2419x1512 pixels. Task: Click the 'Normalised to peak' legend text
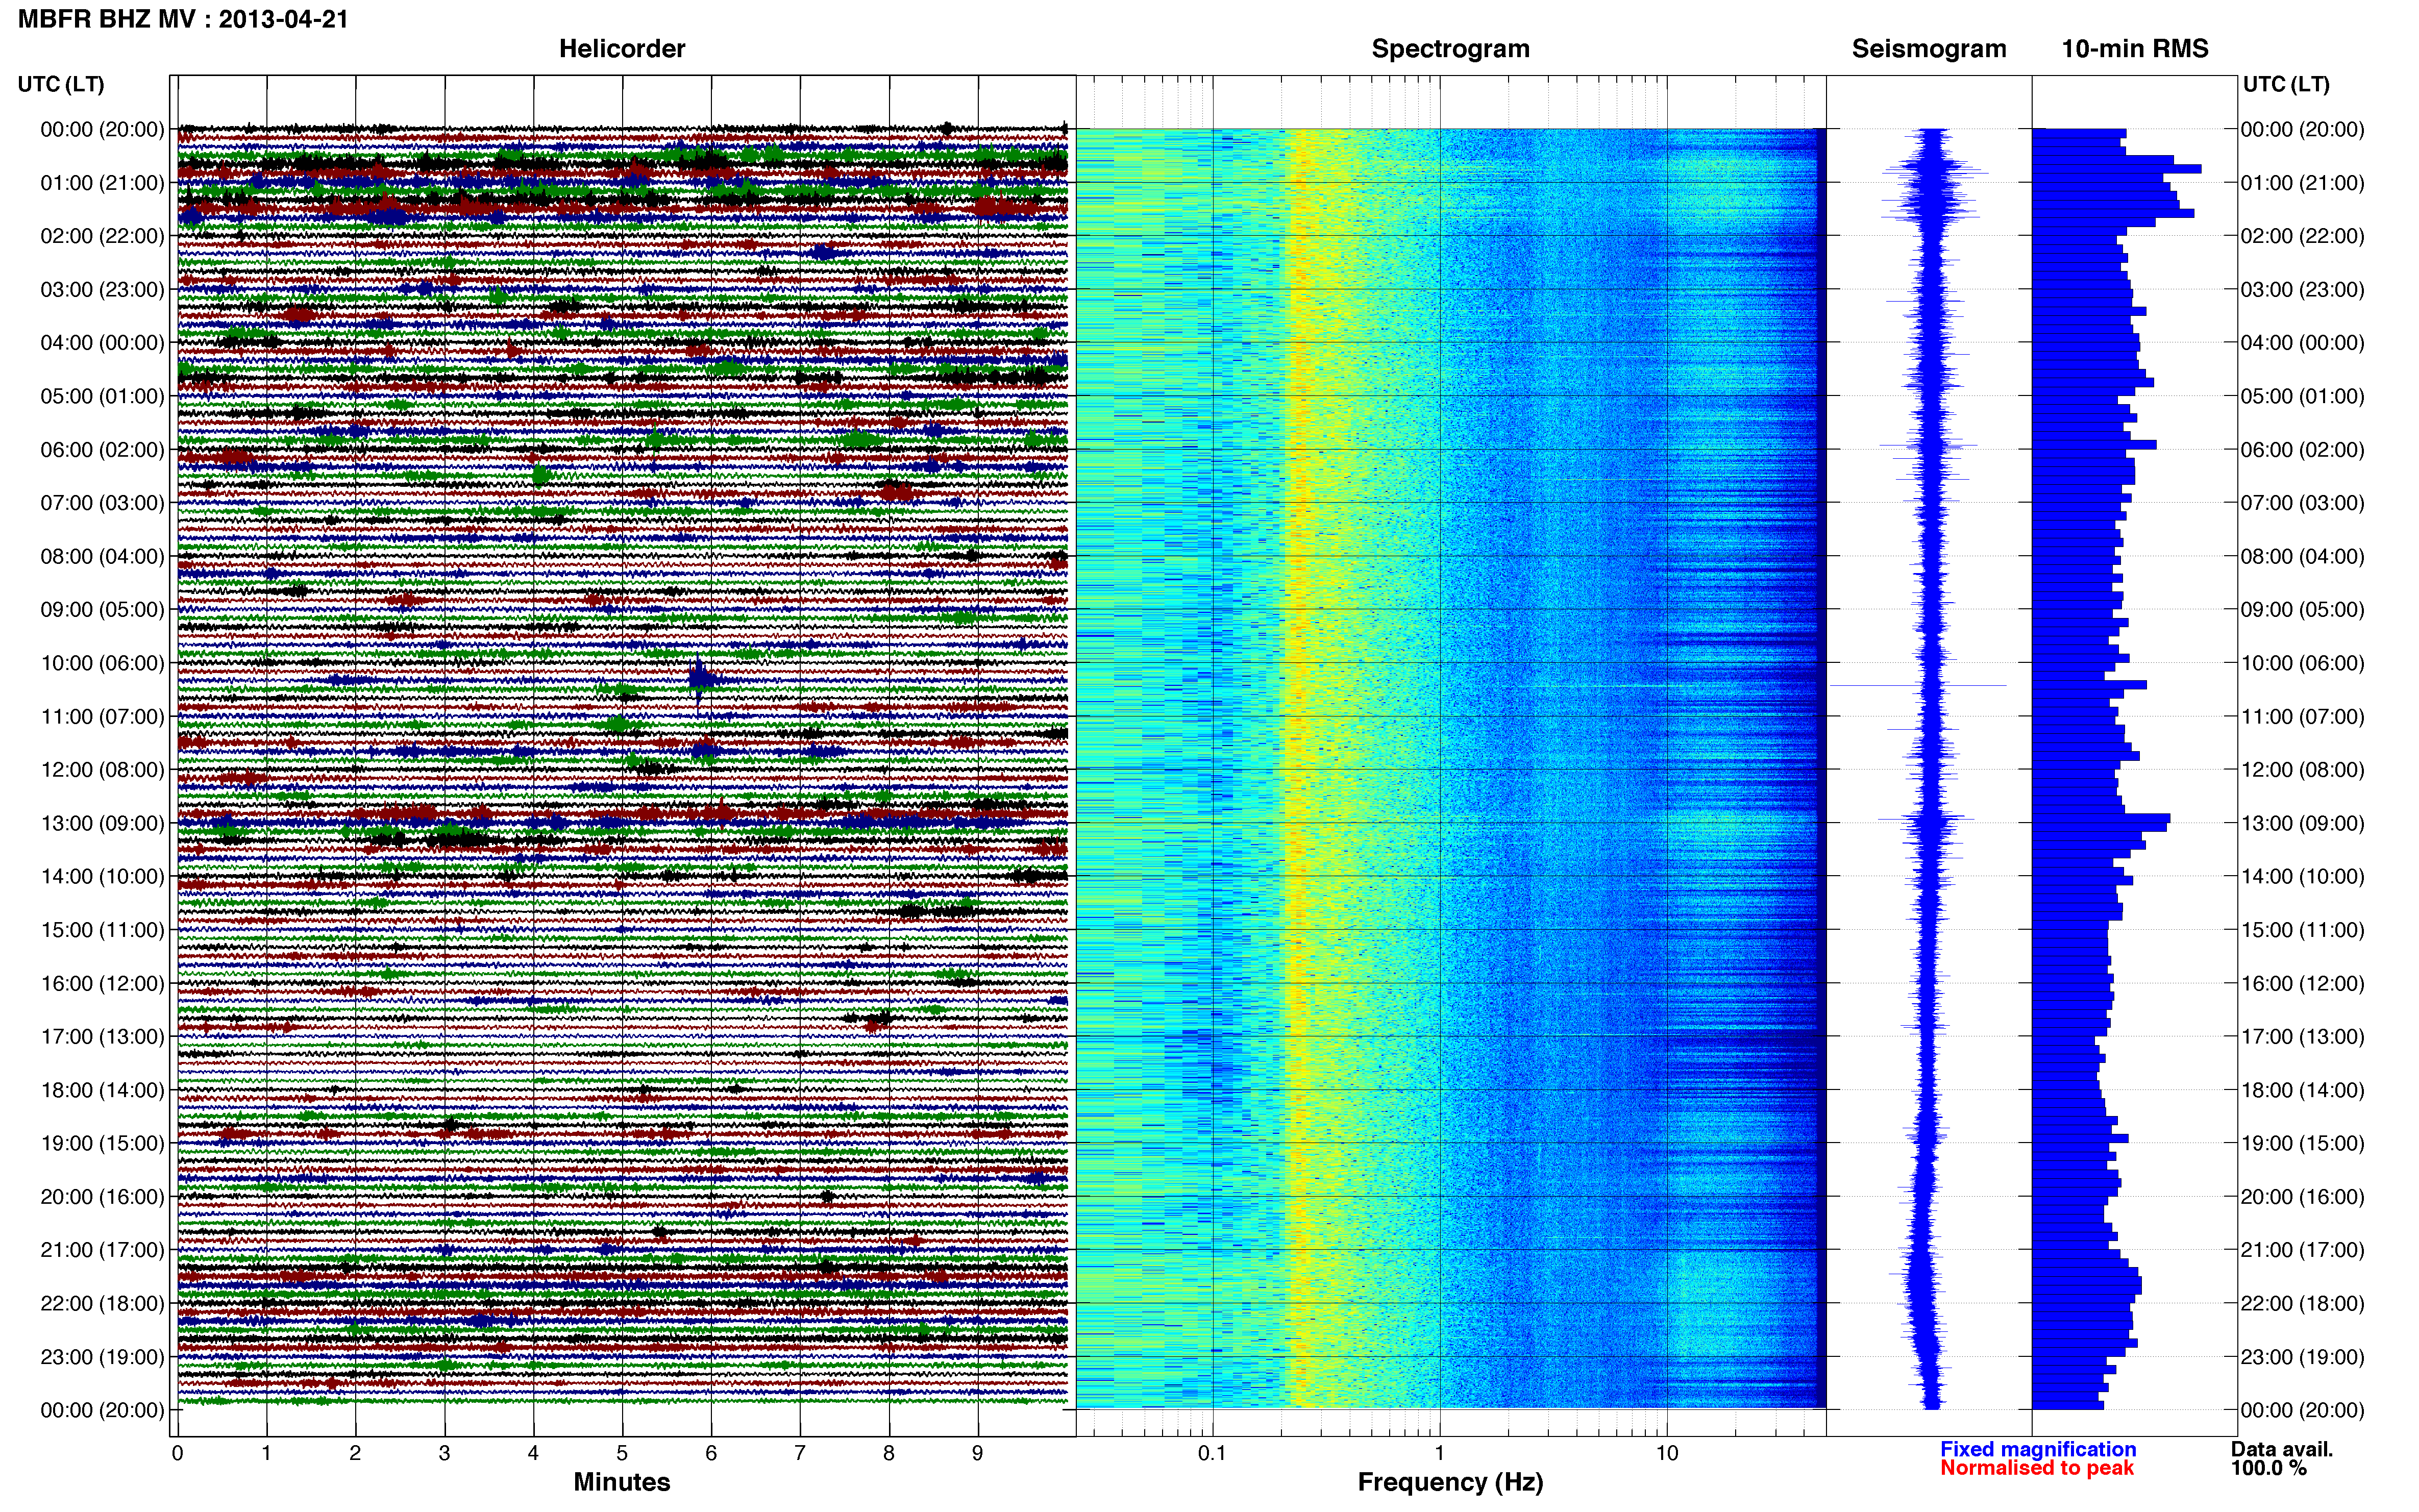pyautogui.click(x=2037, y=1468)
